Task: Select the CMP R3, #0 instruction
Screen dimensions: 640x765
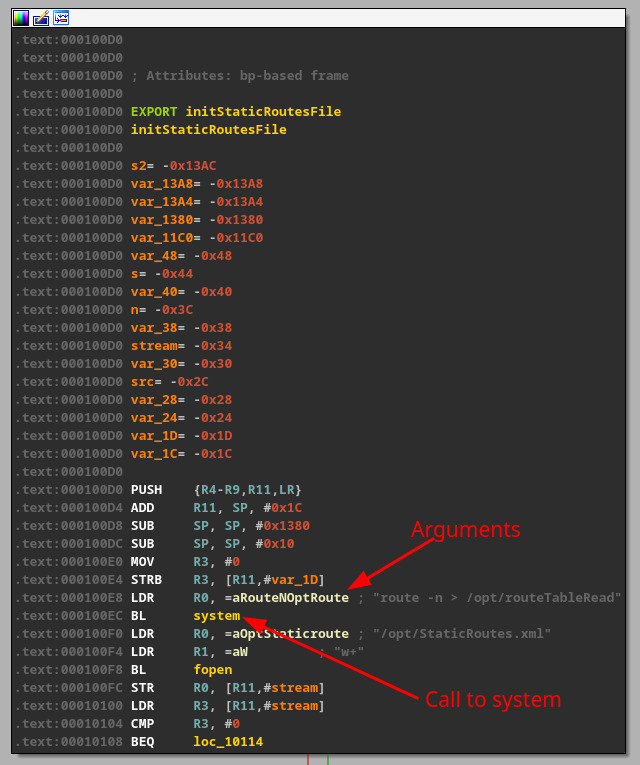Action: (x=185, y=725)
